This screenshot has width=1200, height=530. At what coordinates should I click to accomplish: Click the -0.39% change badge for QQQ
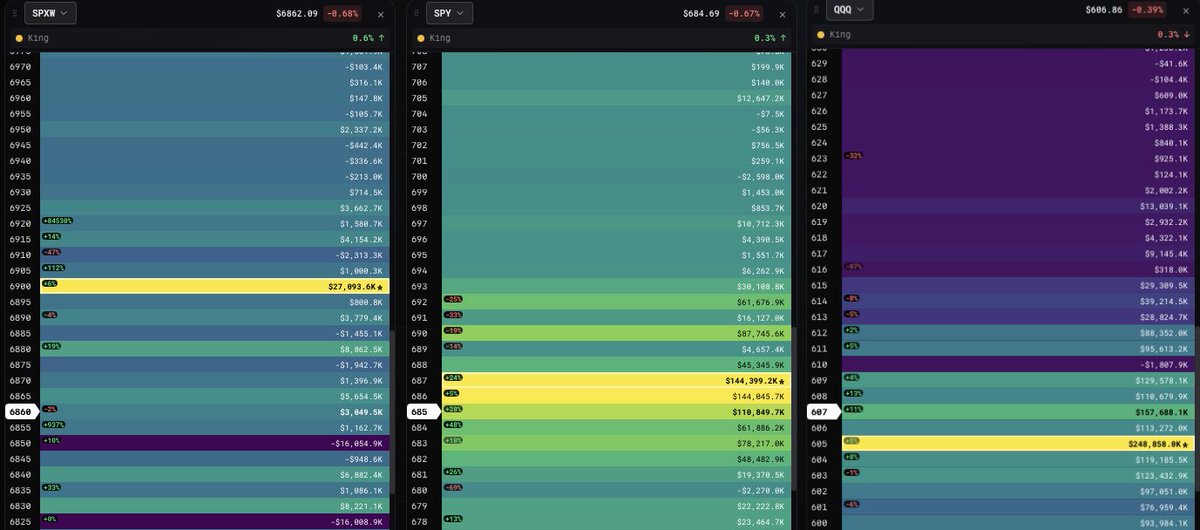point(1147,9)
